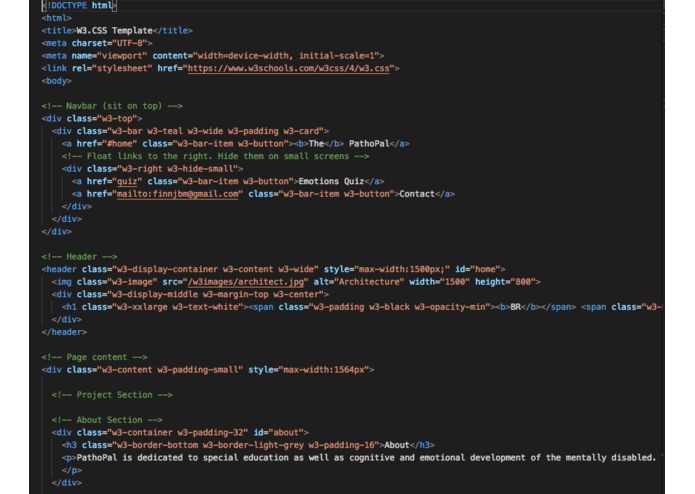
Task: Click the "Emotions Quiz" link text
Action: coord(331,181)
